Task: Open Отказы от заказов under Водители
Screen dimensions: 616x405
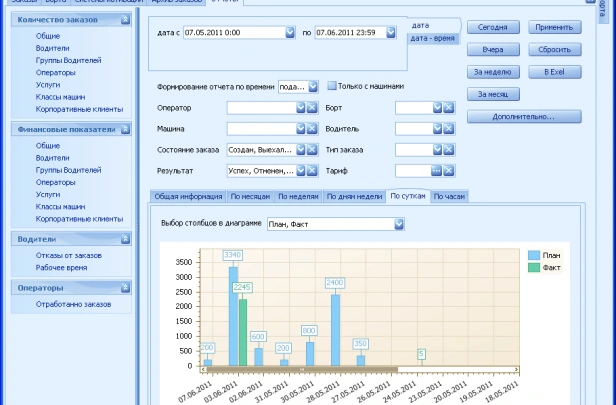Action: pos(68,255)
